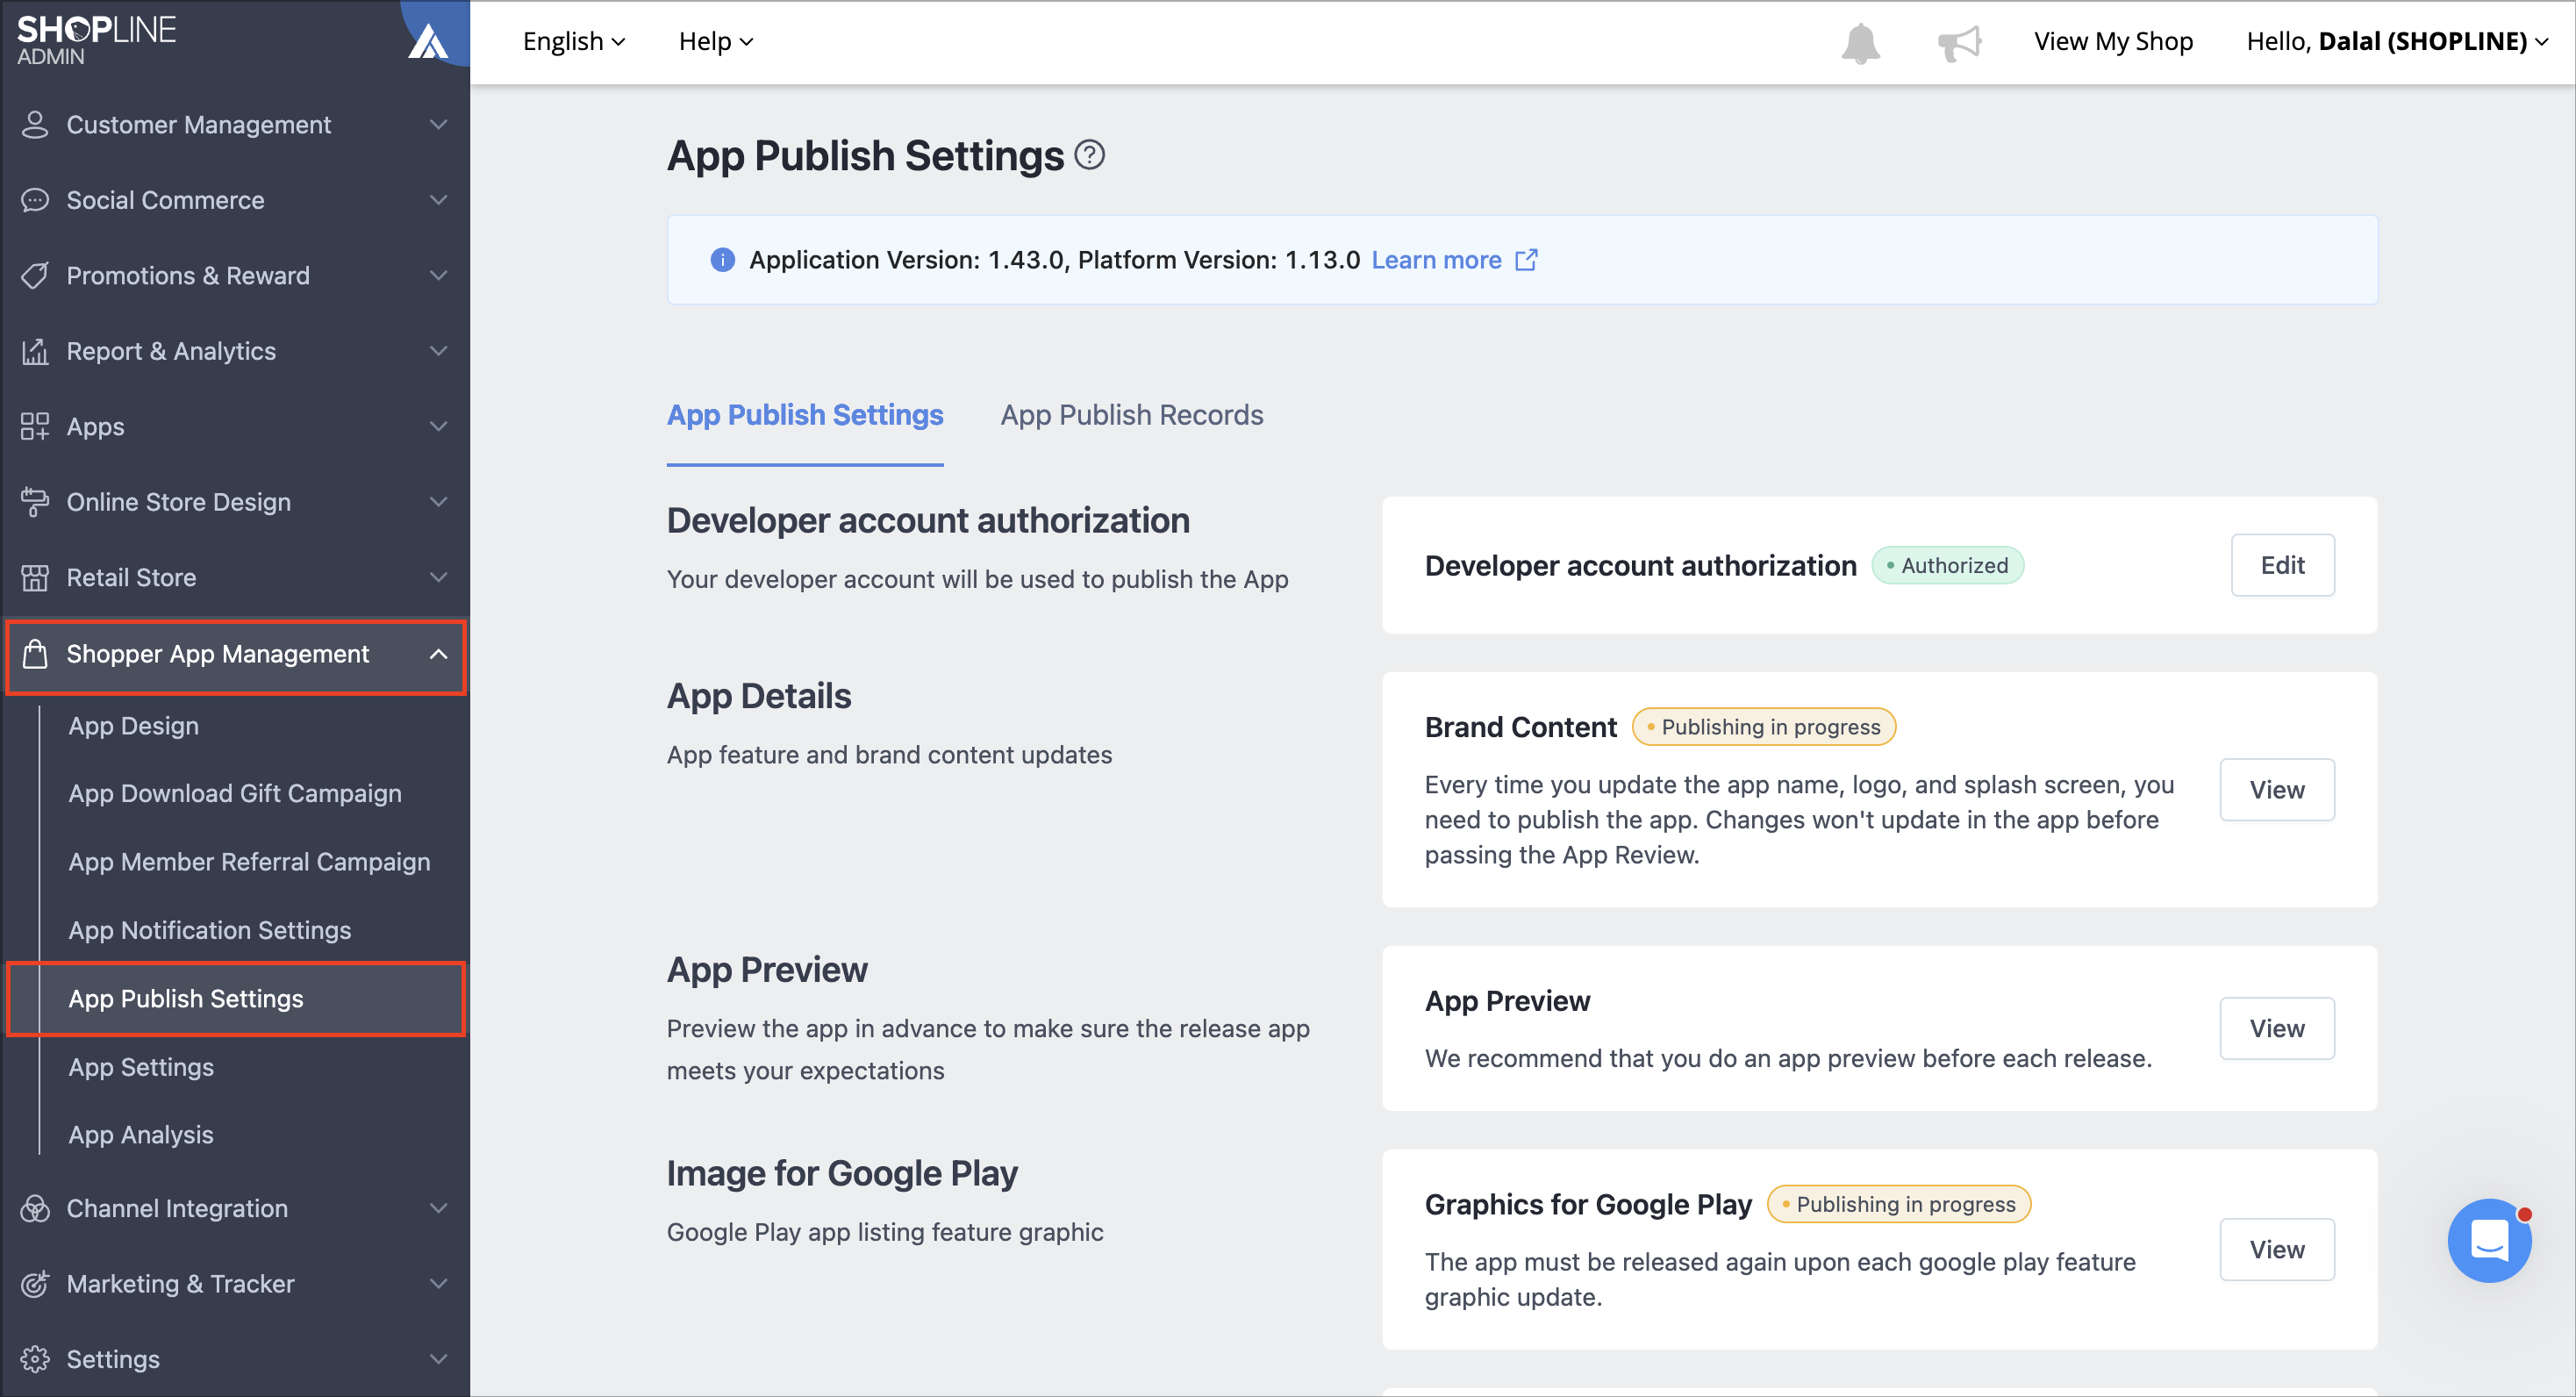Open the Hello, Dalal account dropdown
This screenshot has width=2576, height=1397.
[2397, 42]
